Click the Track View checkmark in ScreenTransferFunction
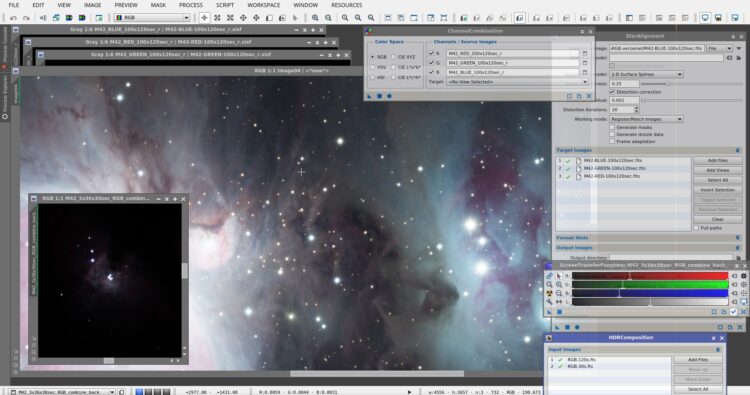Screen dimensions: 750x395 [734, 312]
